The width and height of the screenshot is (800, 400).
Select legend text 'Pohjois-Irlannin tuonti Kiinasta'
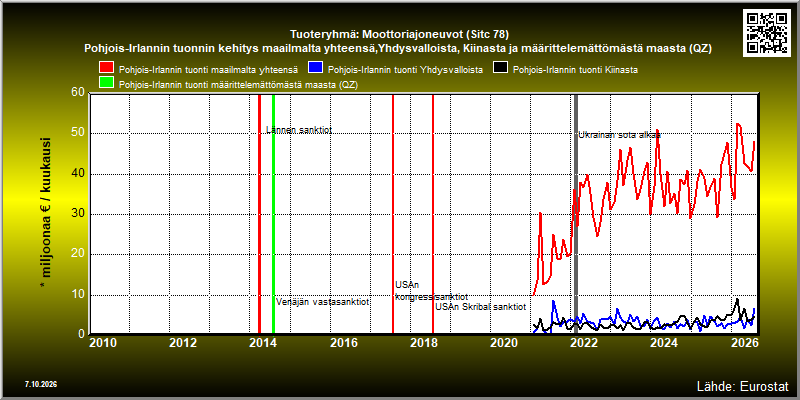[575, 69]
